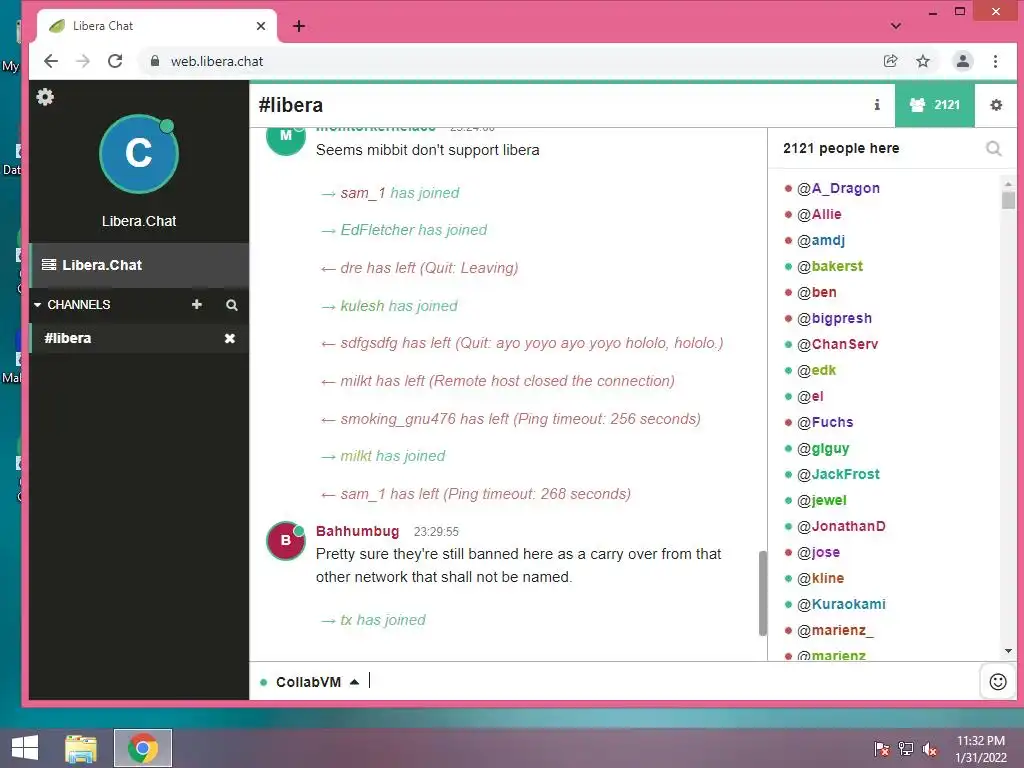The height and width of the screenshot is (768, 1024).
Task: Open the Chrome three-dot menu
Action: [995, 61]
